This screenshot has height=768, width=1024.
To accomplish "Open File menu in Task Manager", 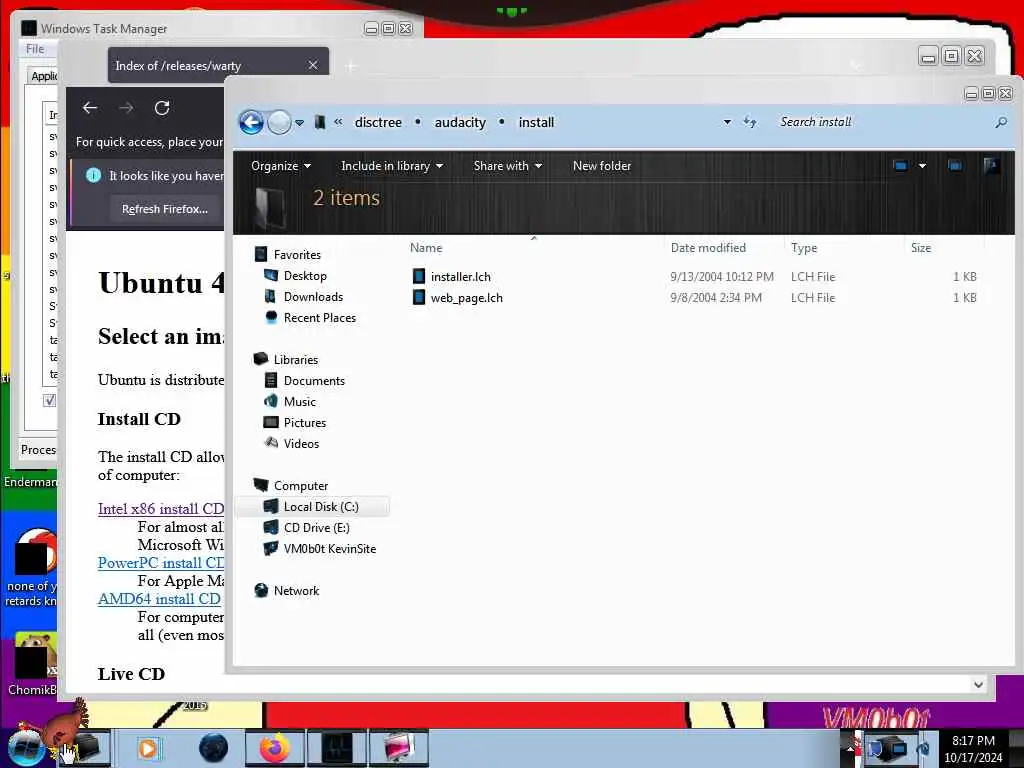I will tap(35, 49).
